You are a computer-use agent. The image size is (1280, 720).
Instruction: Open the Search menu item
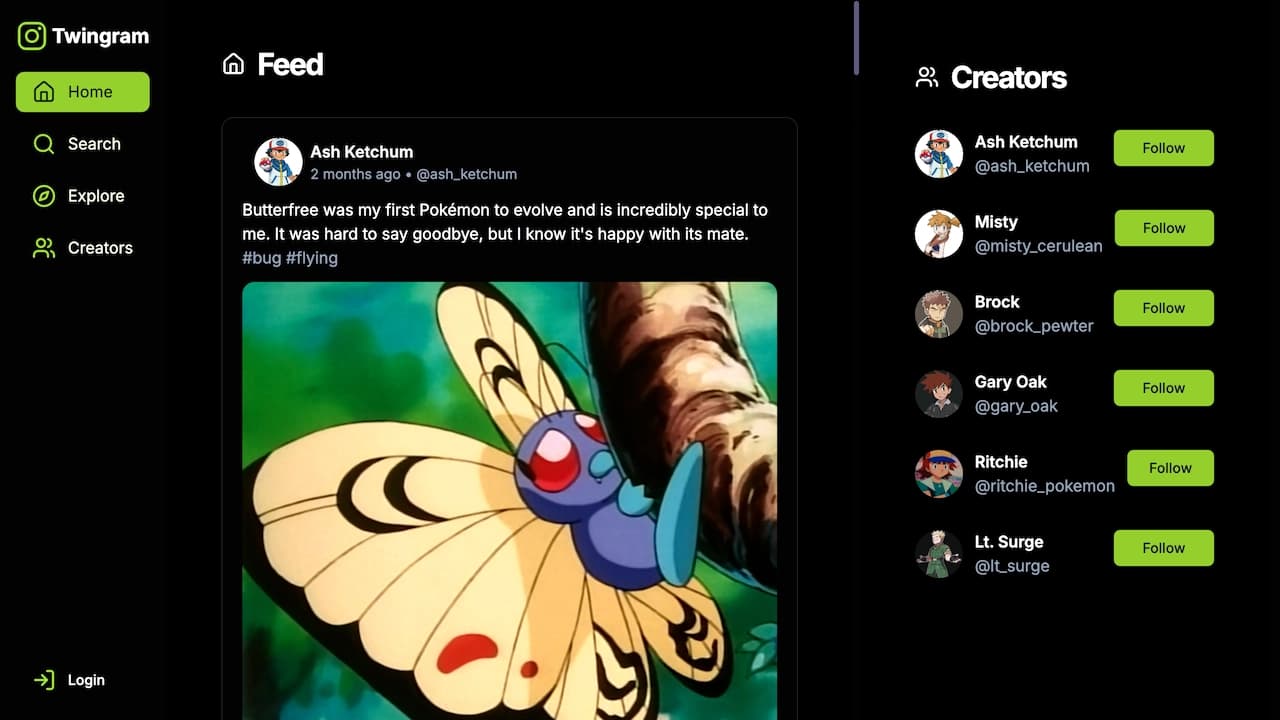tap(83, 144)
